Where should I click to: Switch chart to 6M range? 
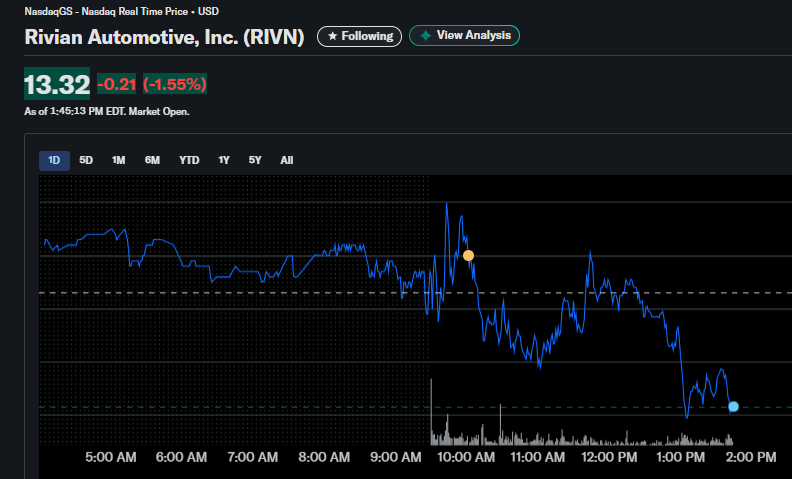152,161
